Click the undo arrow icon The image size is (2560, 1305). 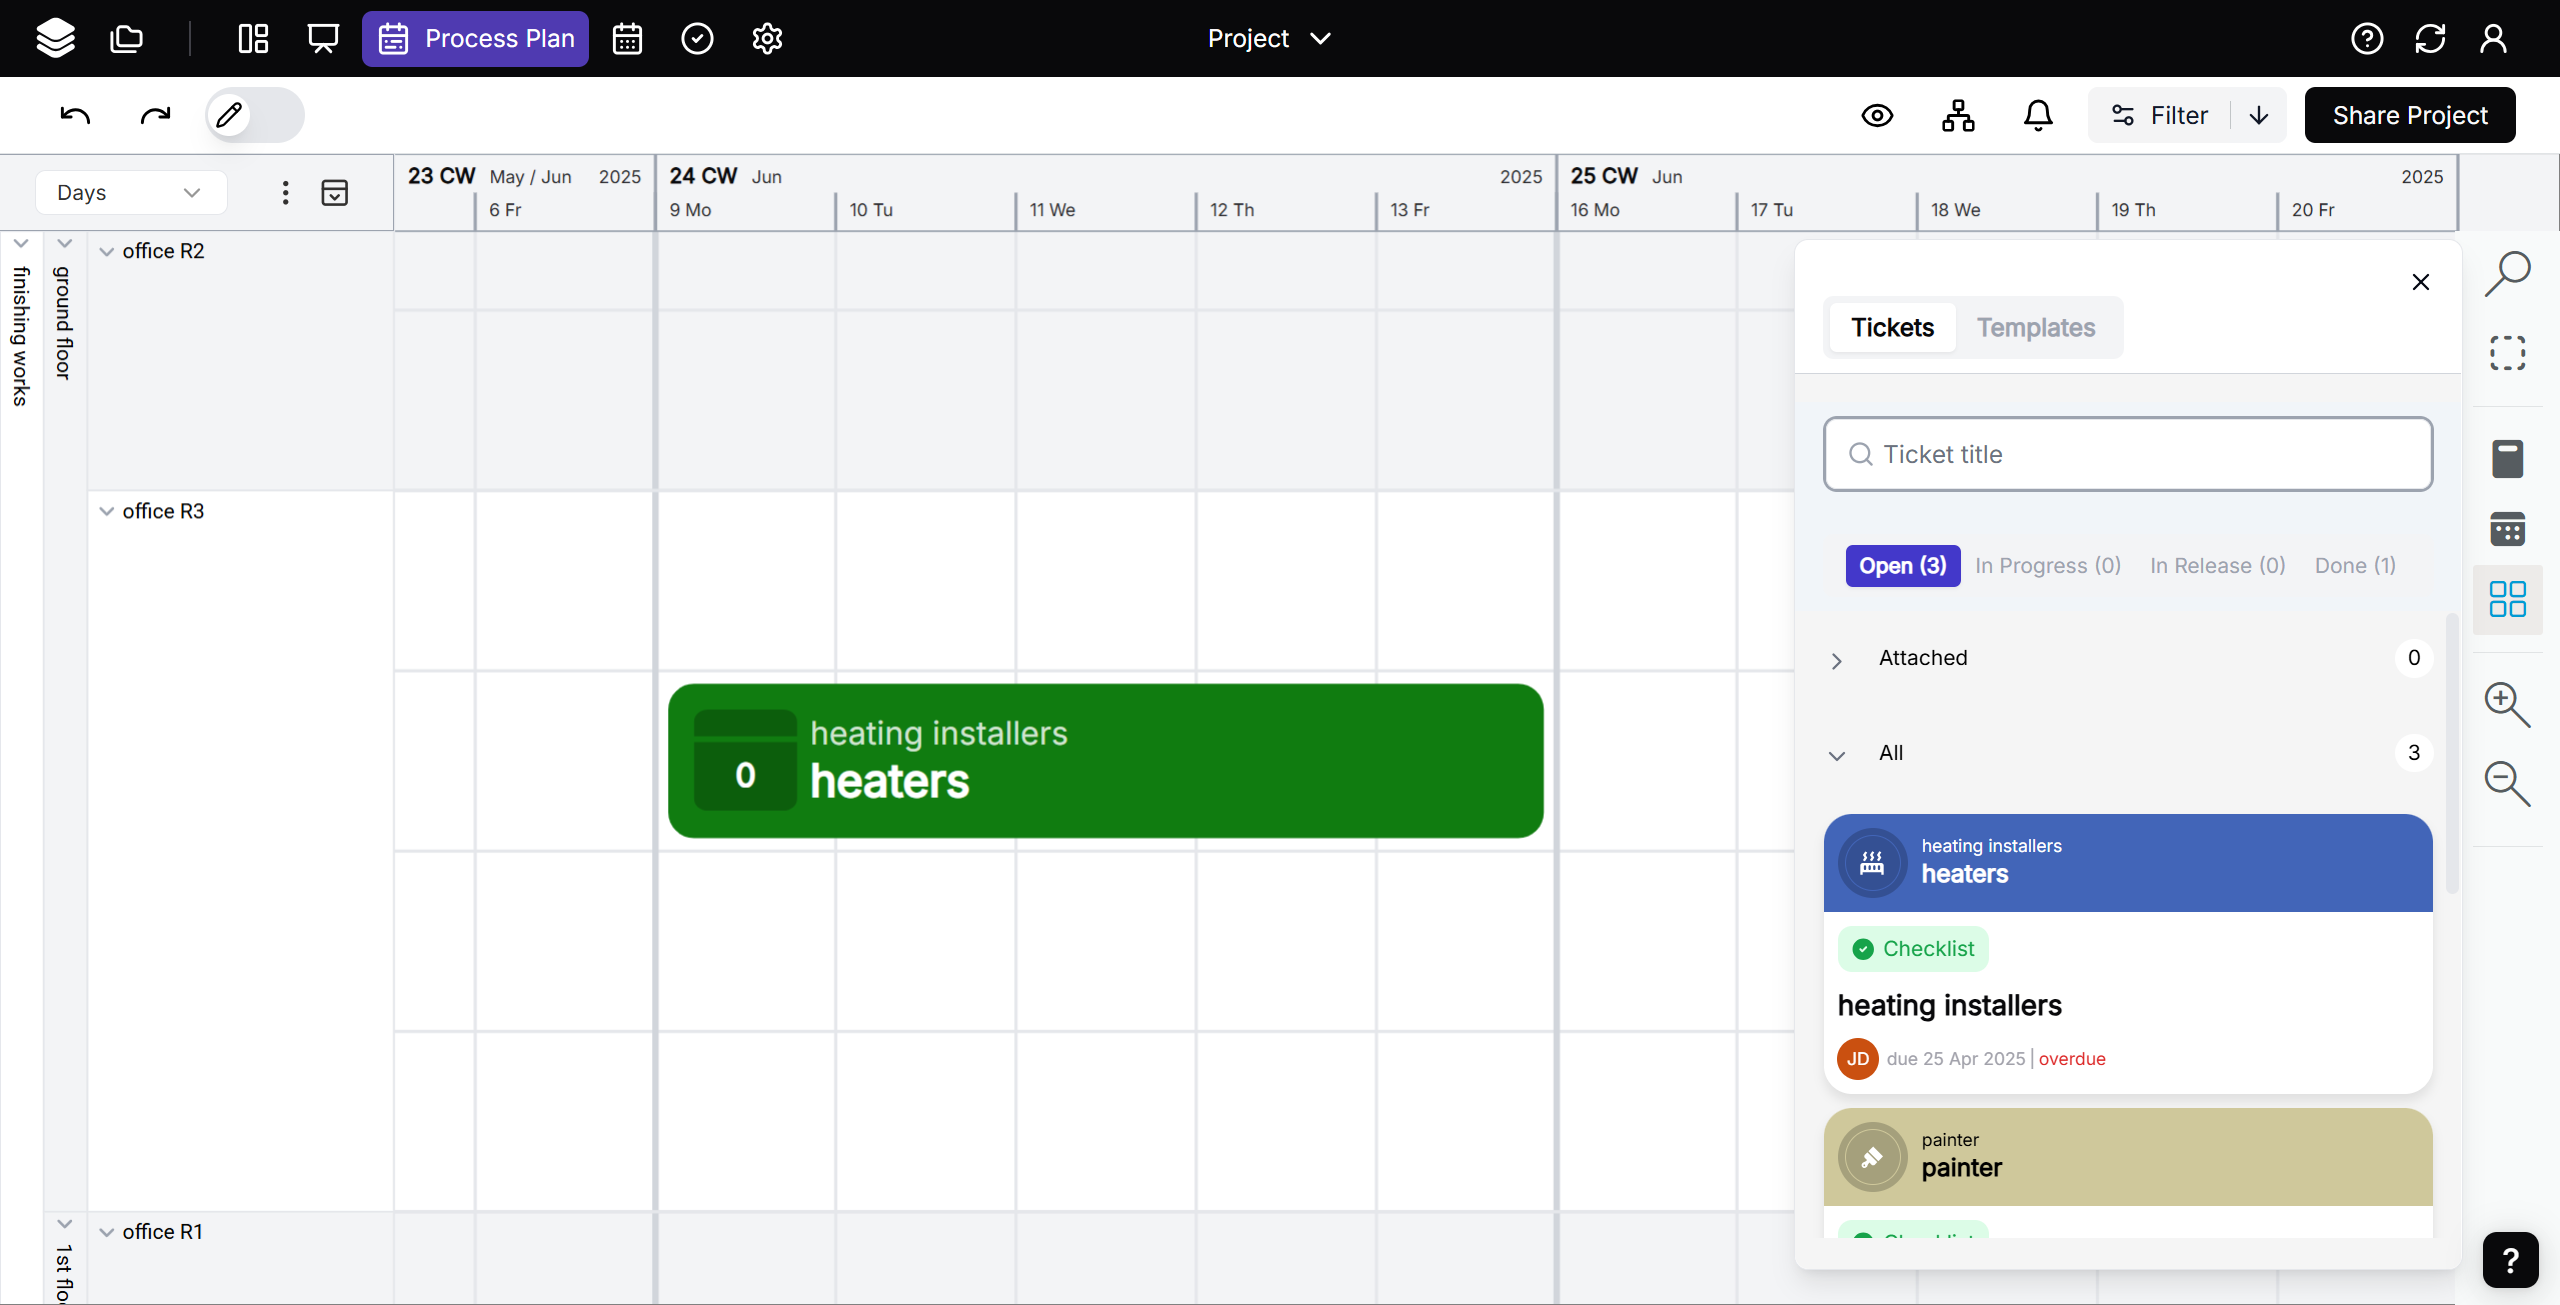click(75, 115)
